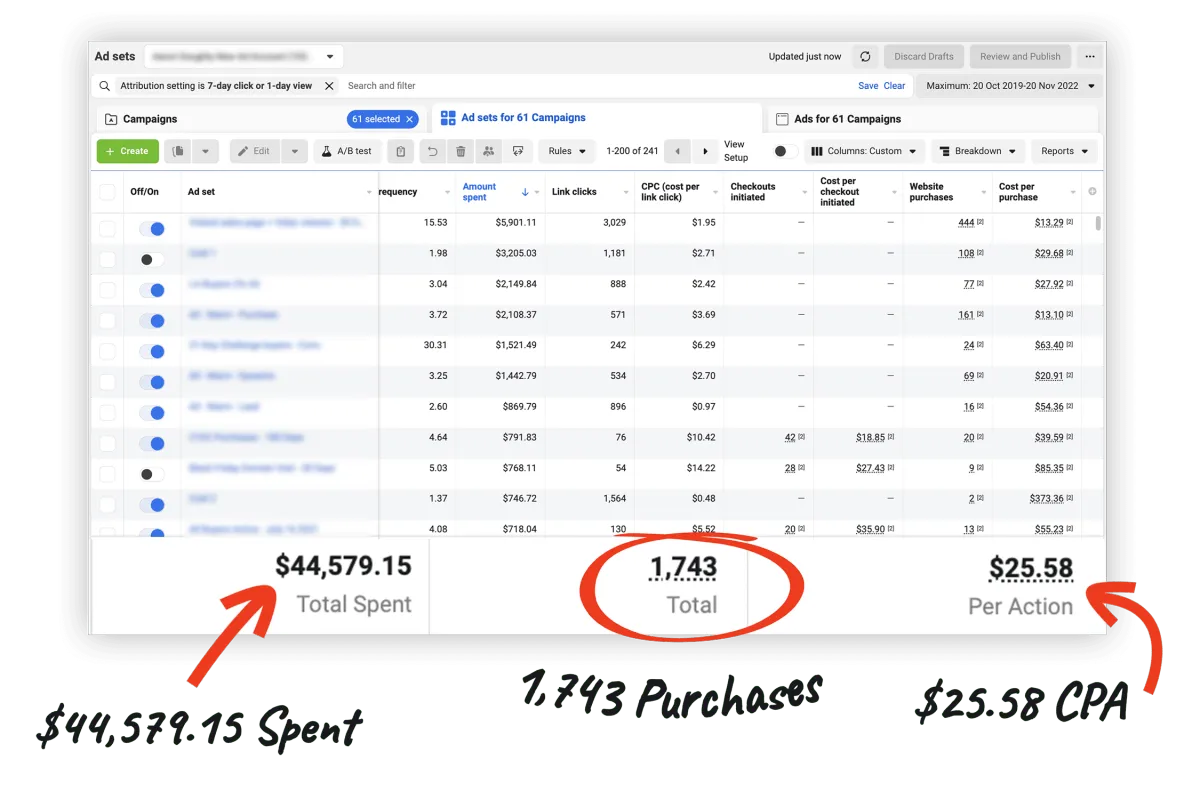
Task: Click the Campaigns folder icon
Action: 111,119
